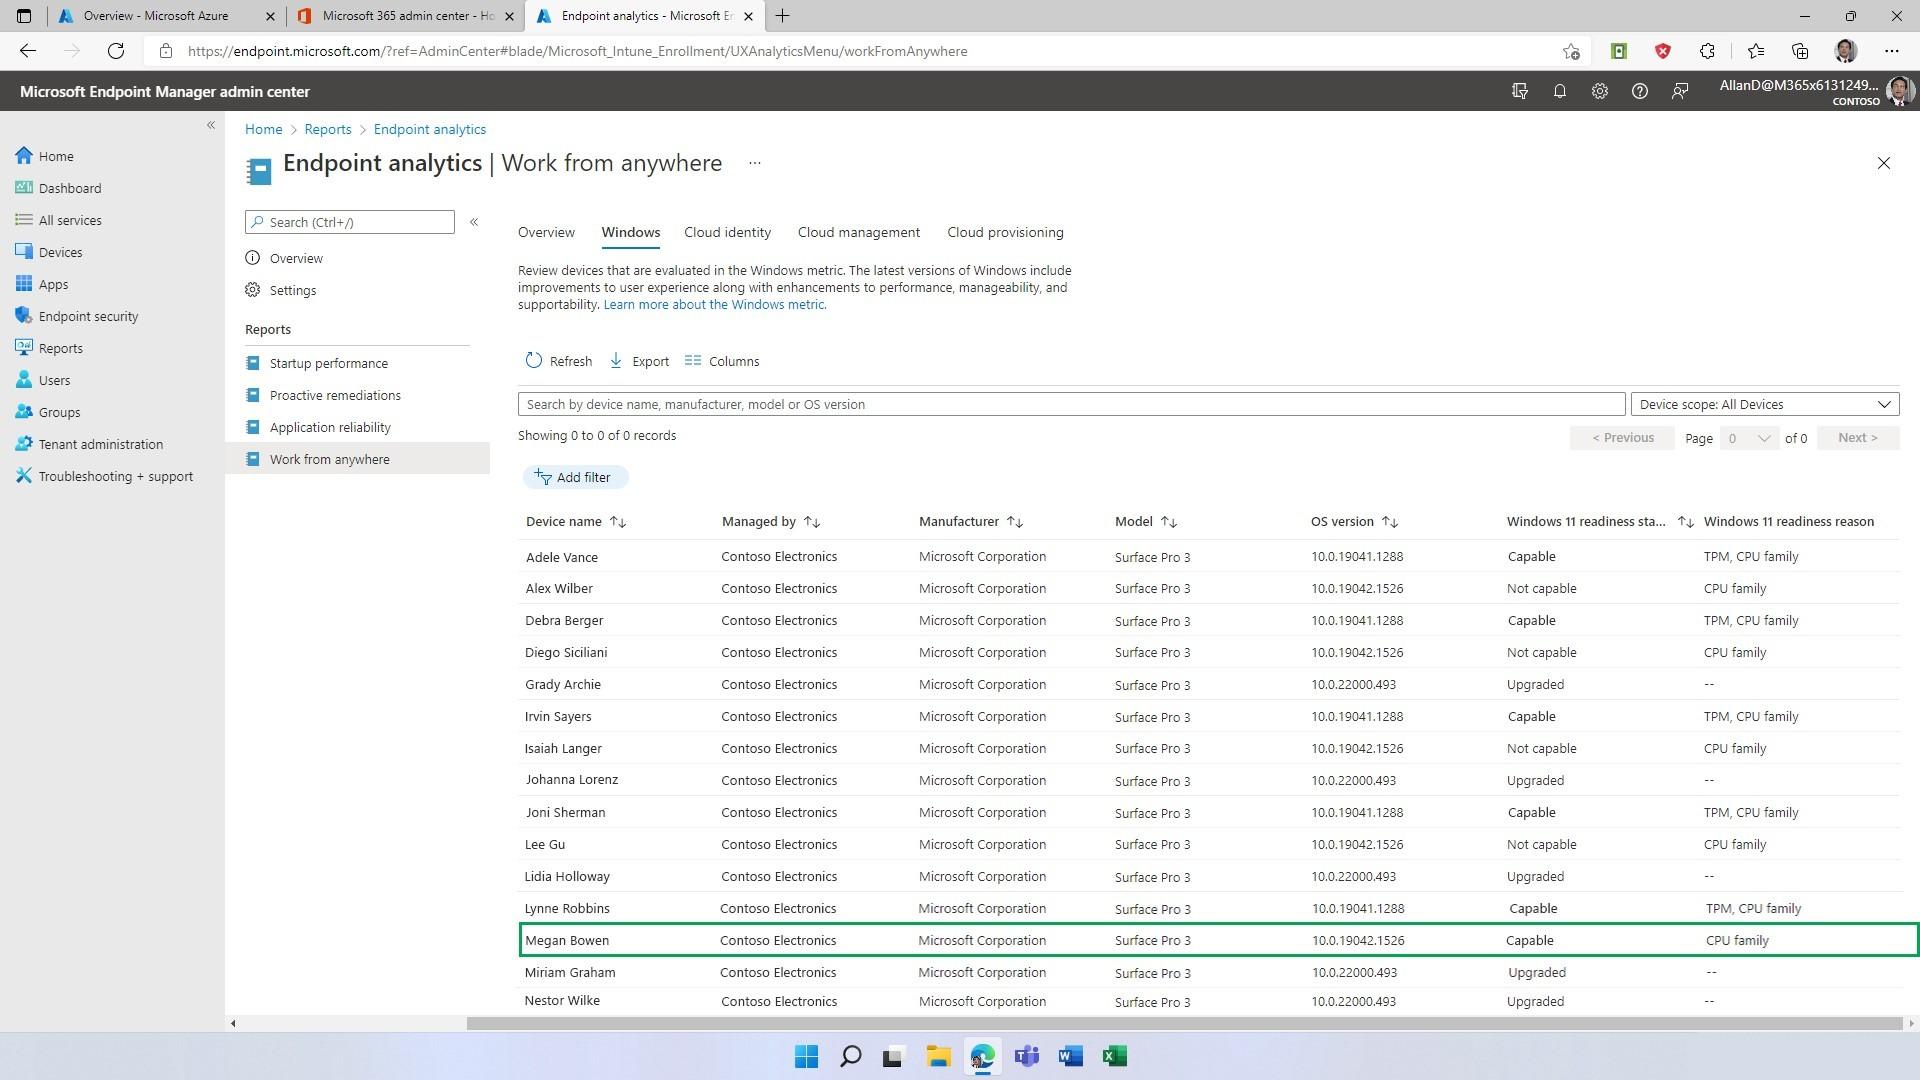
Task: Switch to Cloud provisioning tab
Action: coord(1005,232)
